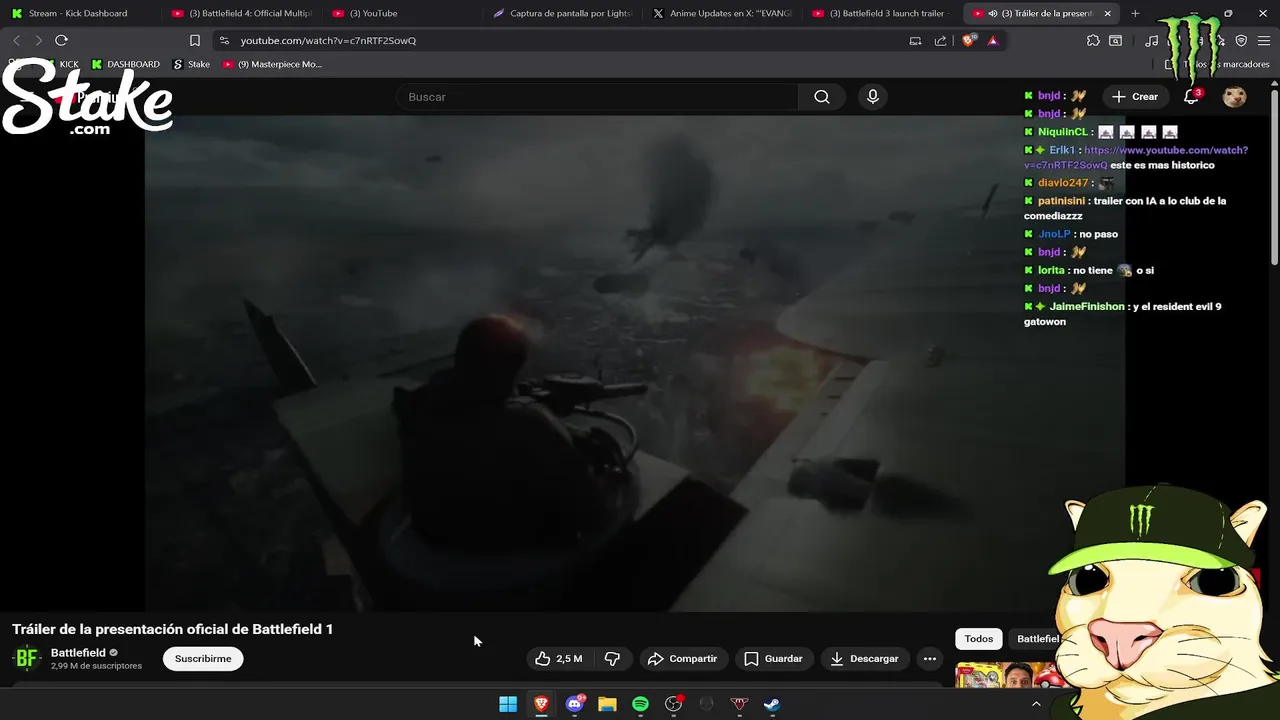This screenshot has height=720, width=1280.
Task: Open OBS Studio from the taskbar
Action: tap(673, 704)
